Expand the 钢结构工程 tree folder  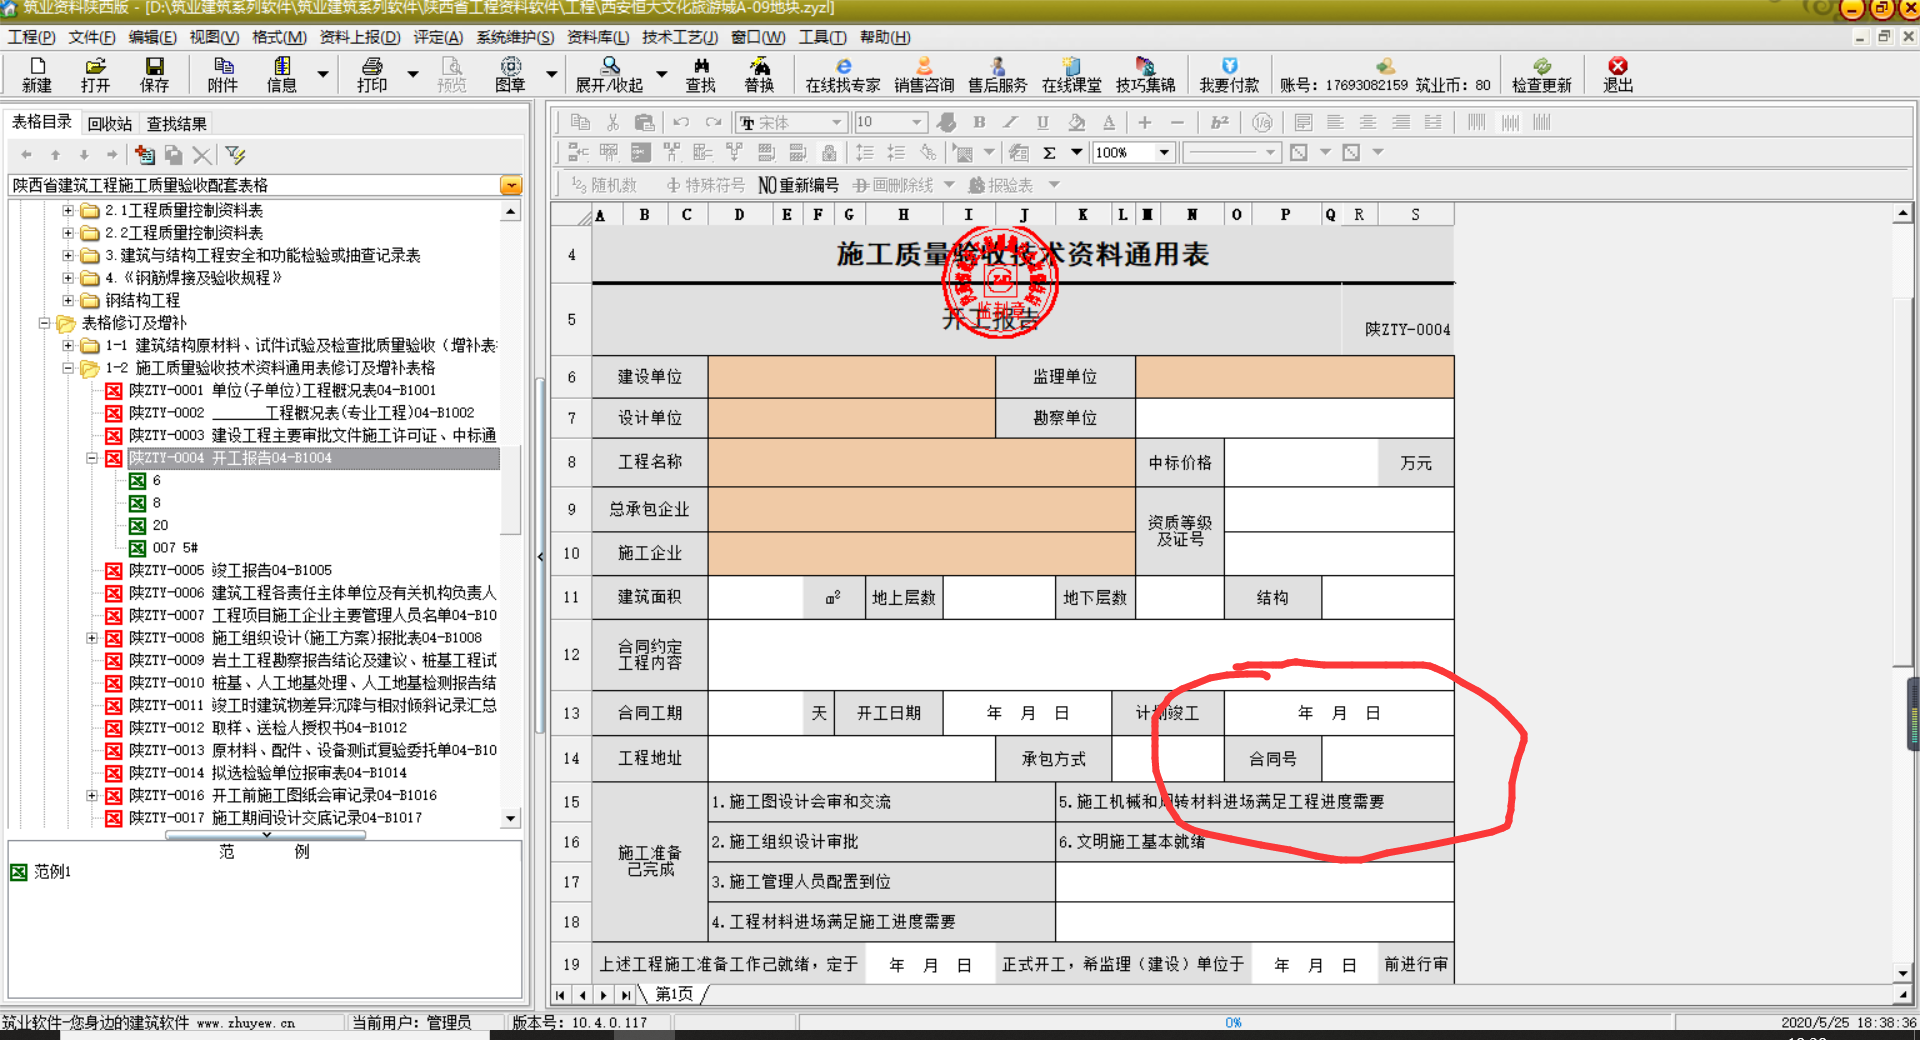click(x=68, y=300)
